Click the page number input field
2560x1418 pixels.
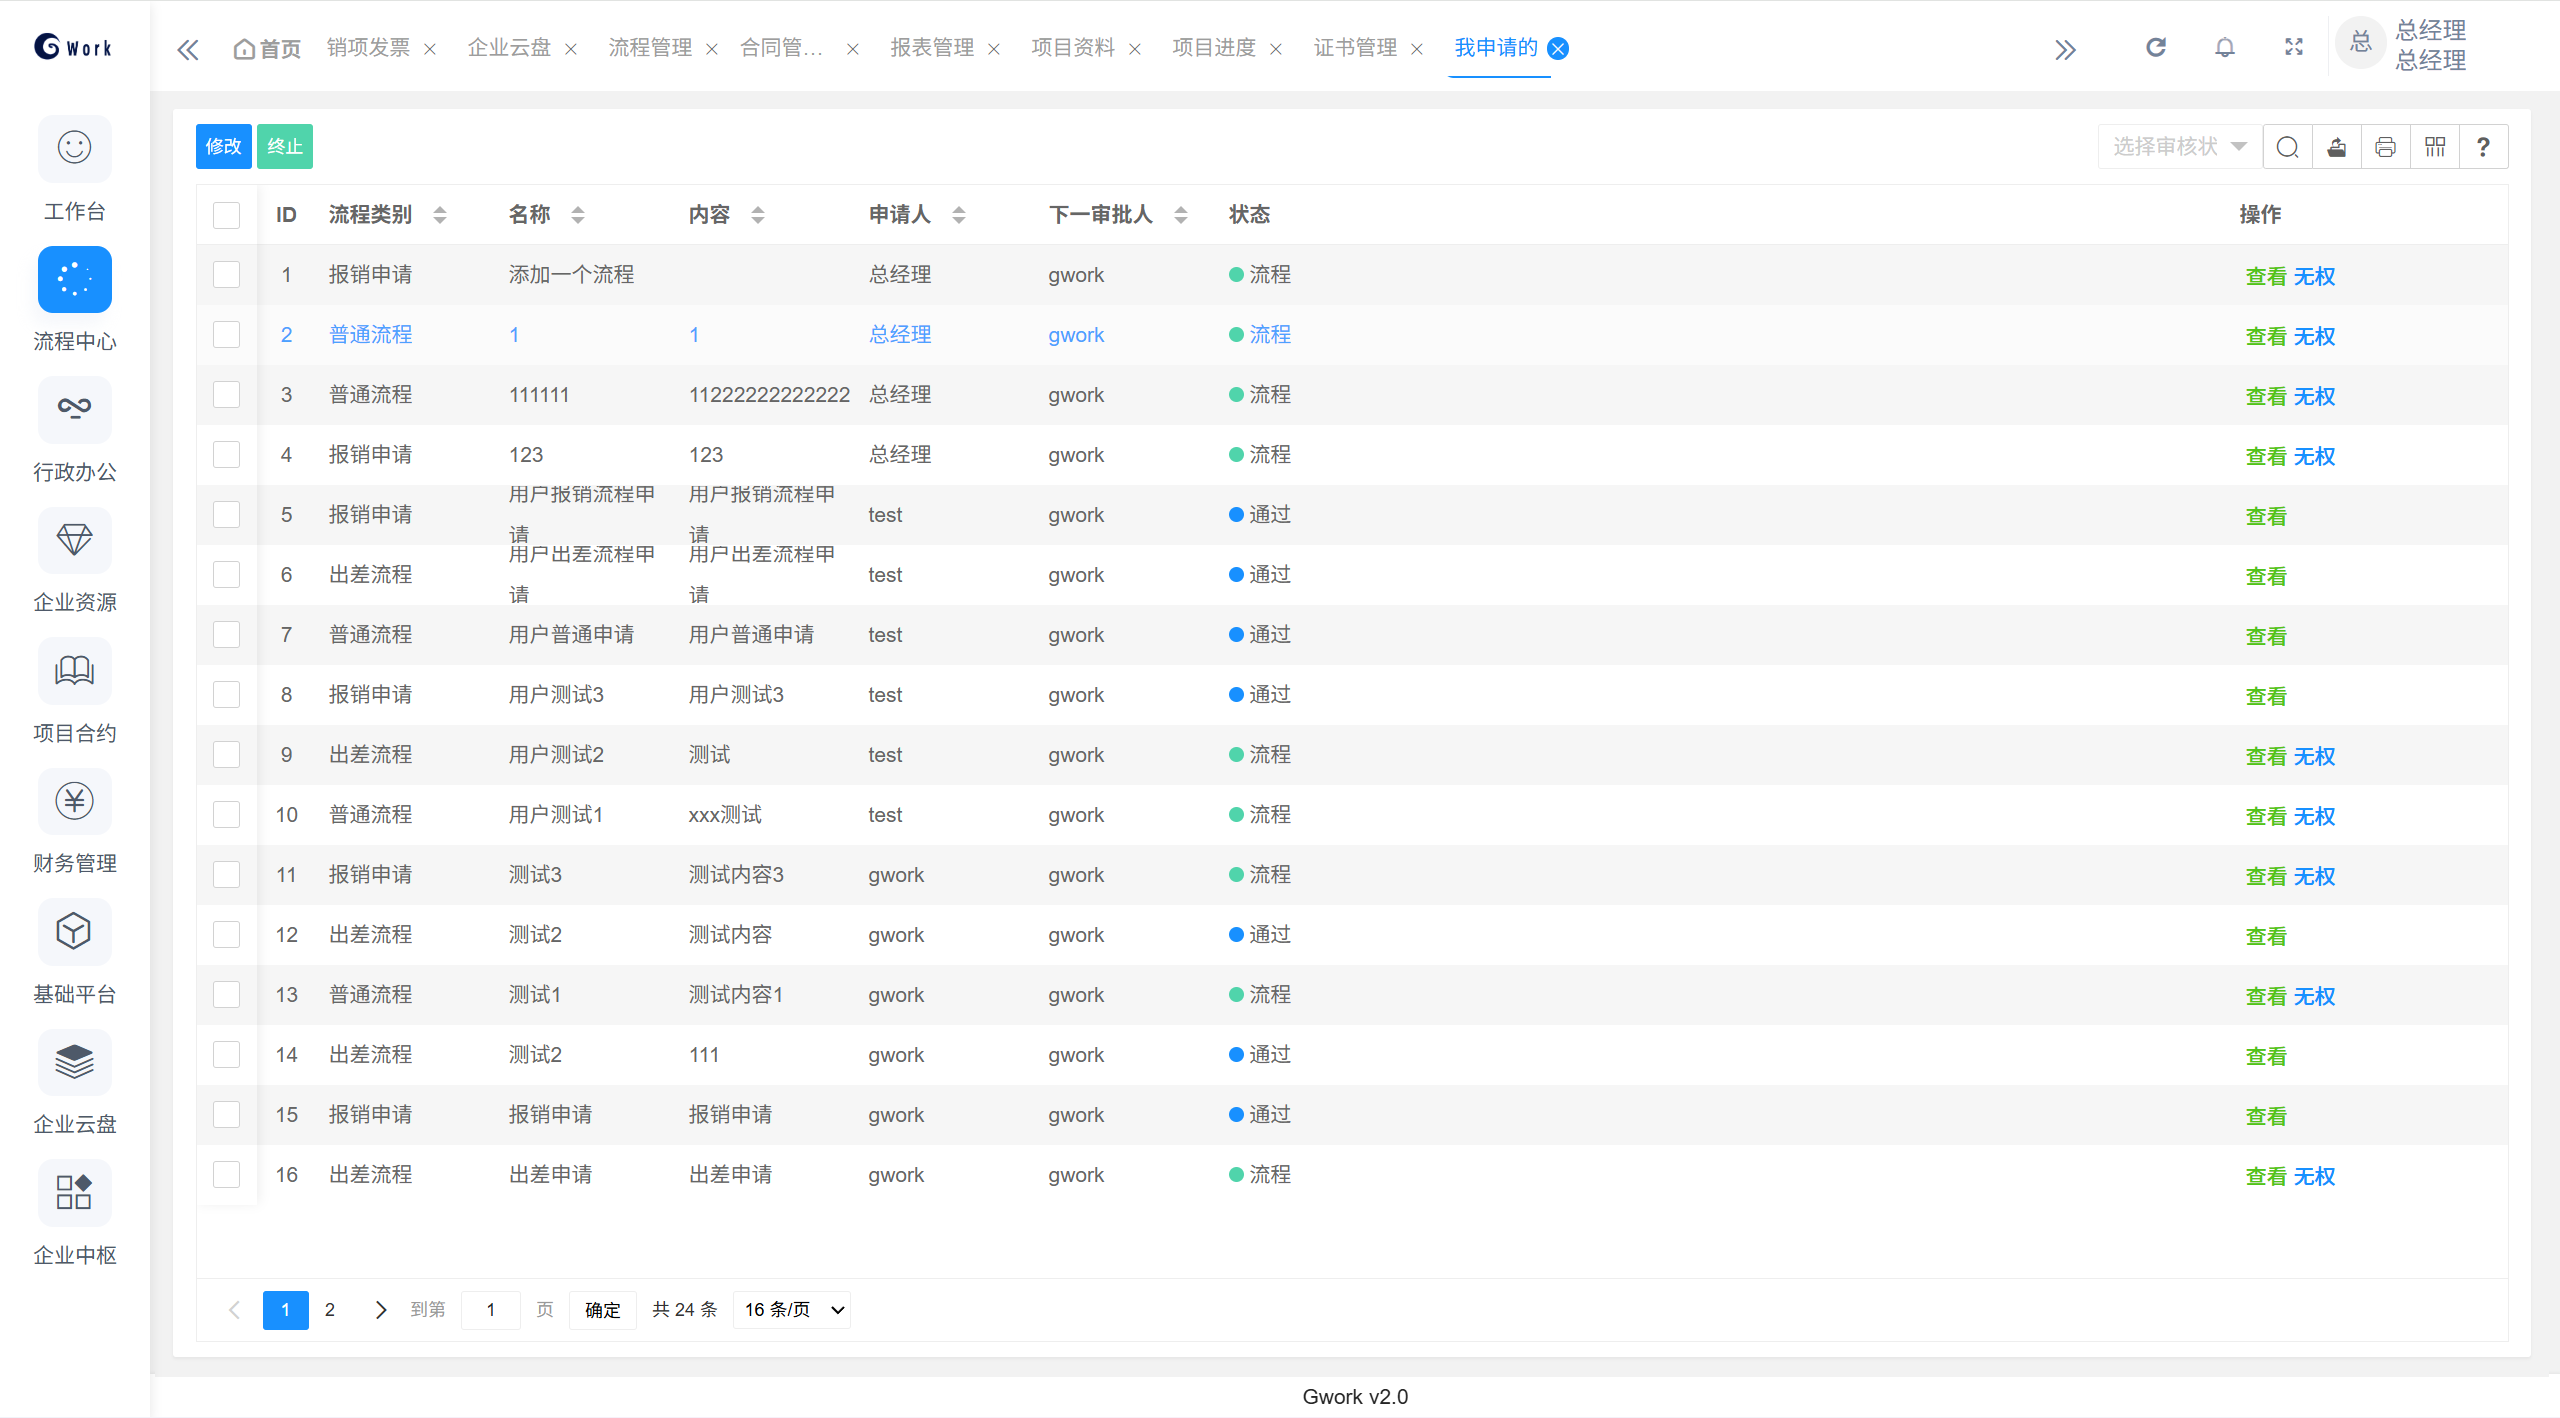tap(491, 1310)
